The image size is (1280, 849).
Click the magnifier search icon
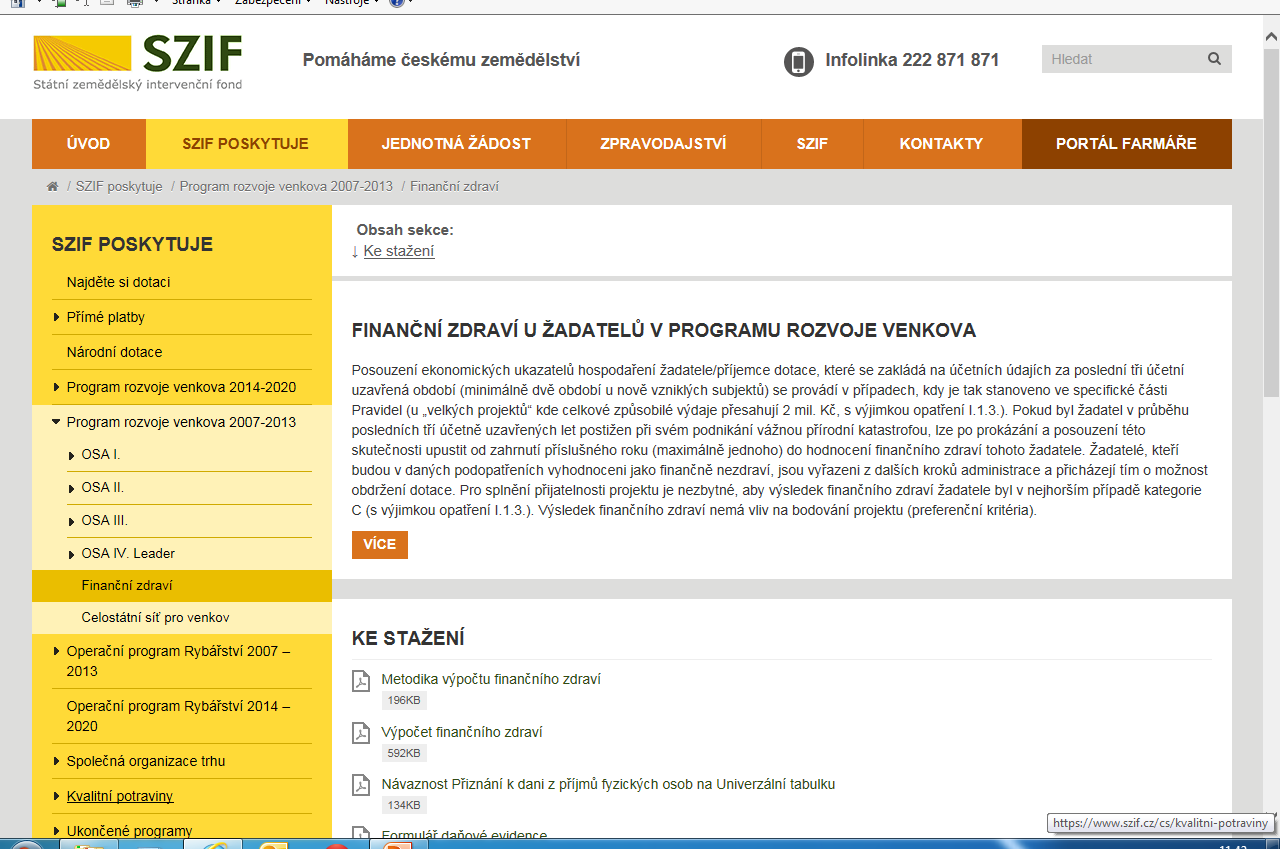[1214, 59]
